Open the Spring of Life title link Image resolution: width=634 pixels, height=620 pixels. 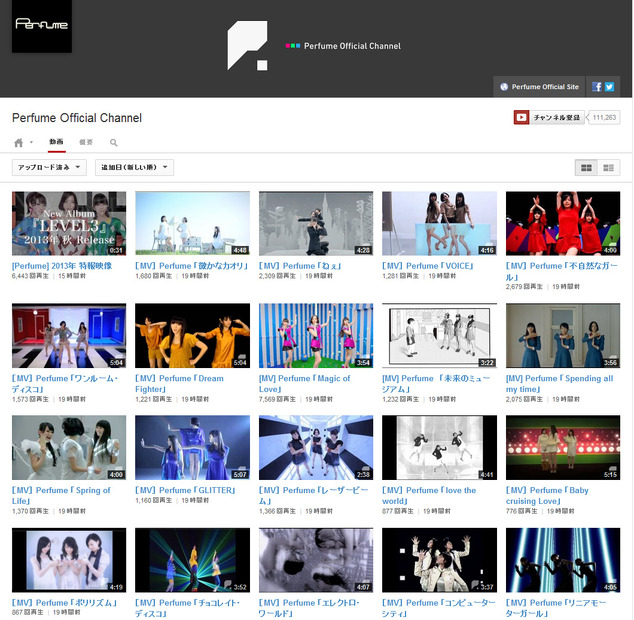pos(61,495)
